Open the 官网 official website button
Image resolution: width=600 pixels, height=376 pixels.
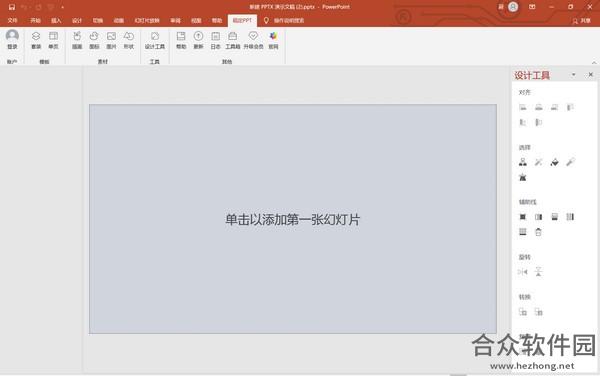point(273,40)
